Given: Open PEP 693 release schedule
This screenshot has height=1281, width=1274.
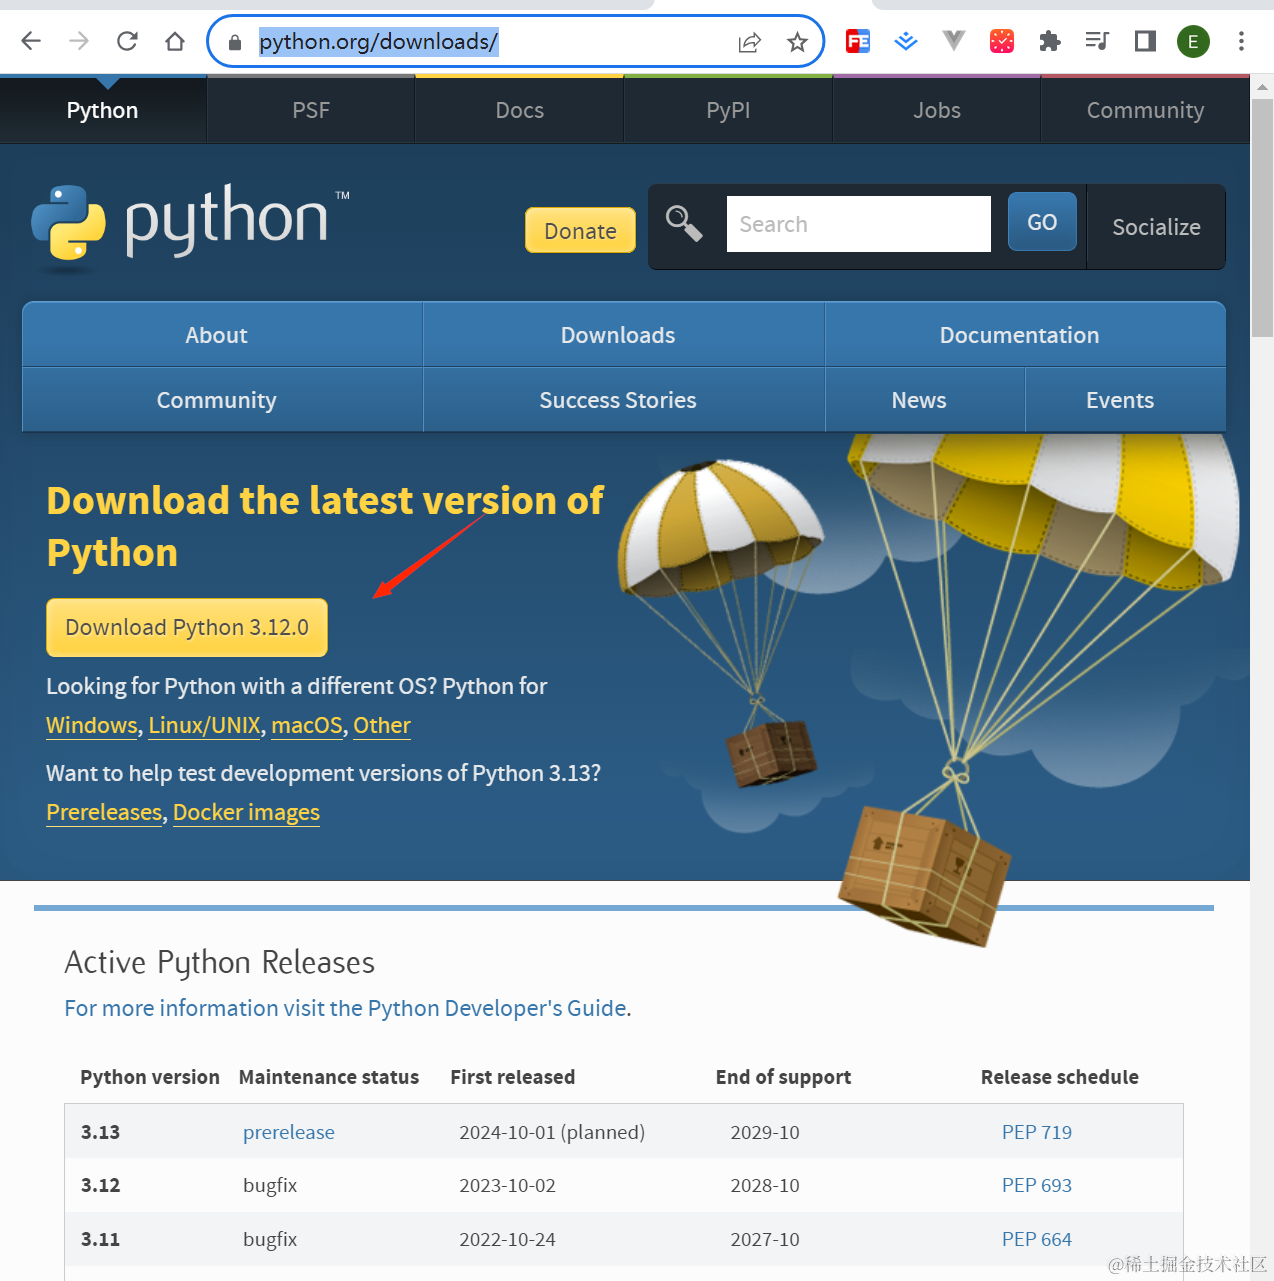Looking at the screenshot, I should click(x=1037, y=1185).
